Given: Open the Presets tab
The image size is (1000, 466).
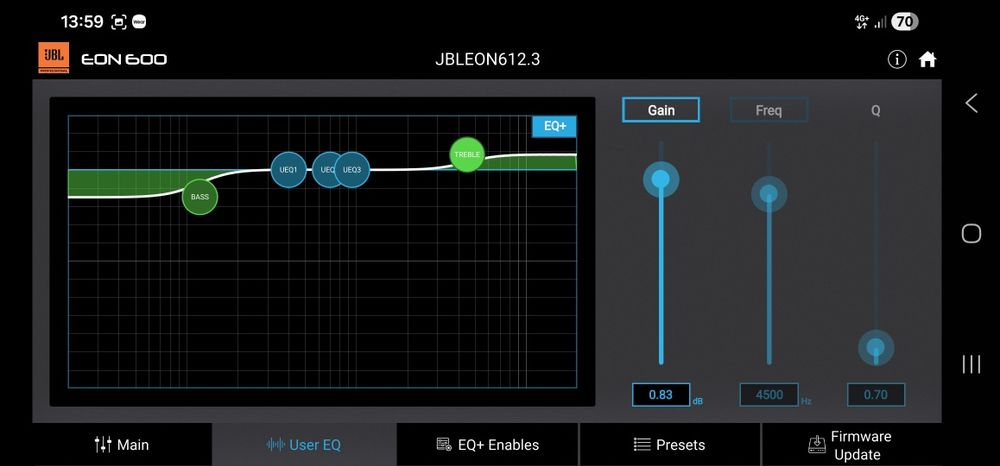Looking at the screenshot, I should coord(670,444).
